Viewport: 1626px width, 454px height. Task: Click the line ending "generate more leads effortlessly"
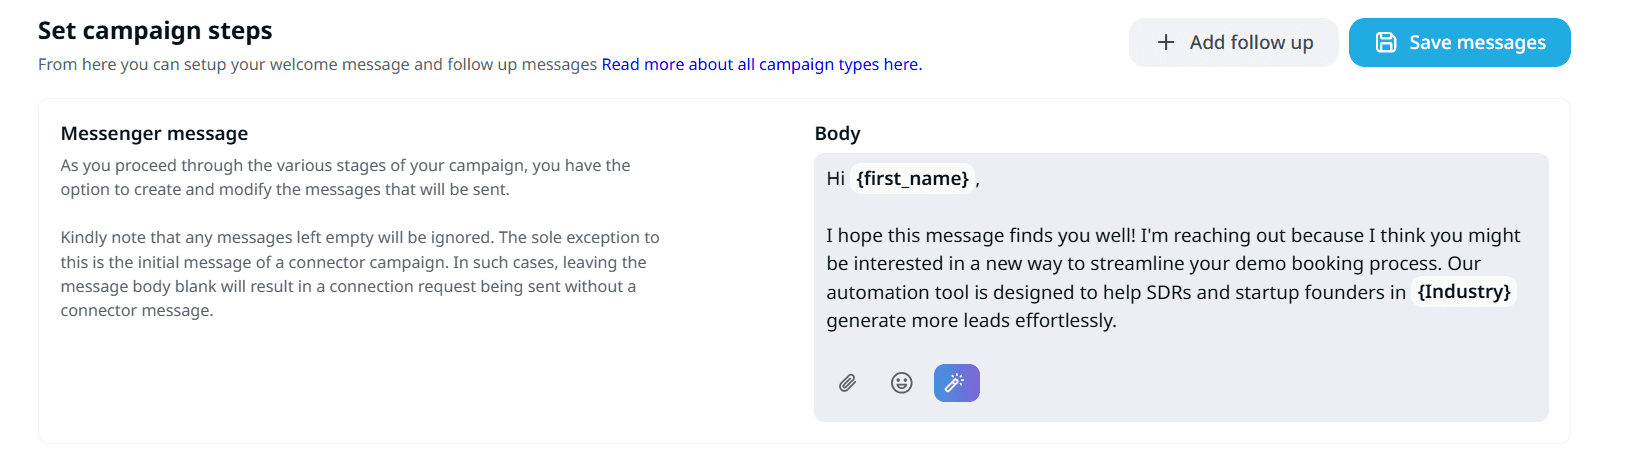pos(970,321)
